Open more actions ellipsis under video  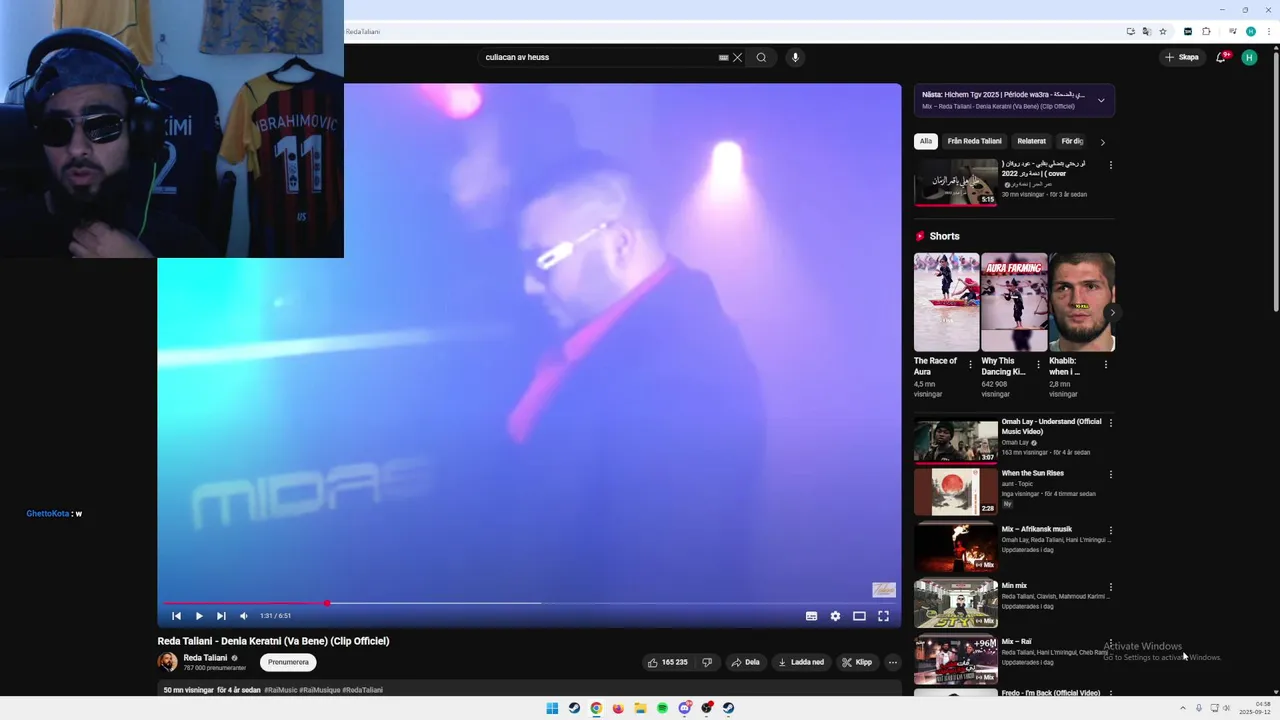(893, 662)
